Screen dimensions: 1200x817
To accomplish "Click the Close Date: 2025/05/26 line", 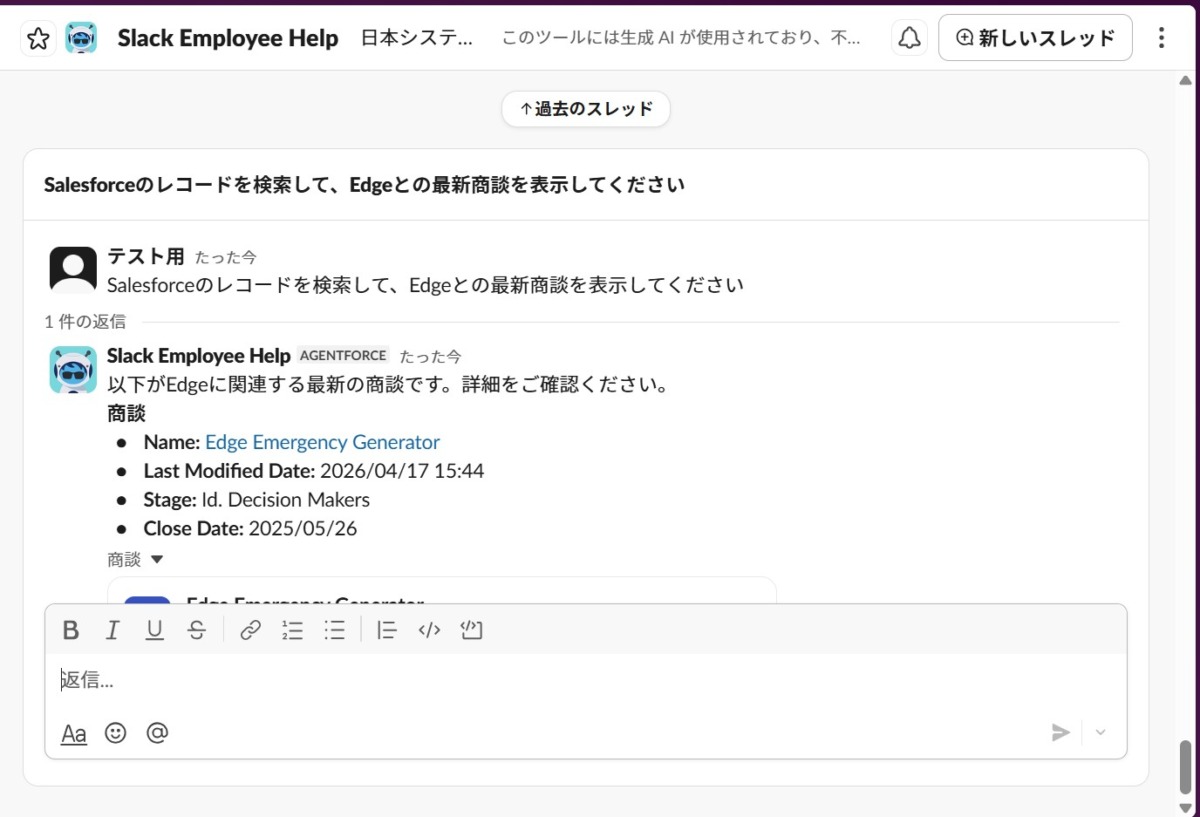I will point(250,529).
